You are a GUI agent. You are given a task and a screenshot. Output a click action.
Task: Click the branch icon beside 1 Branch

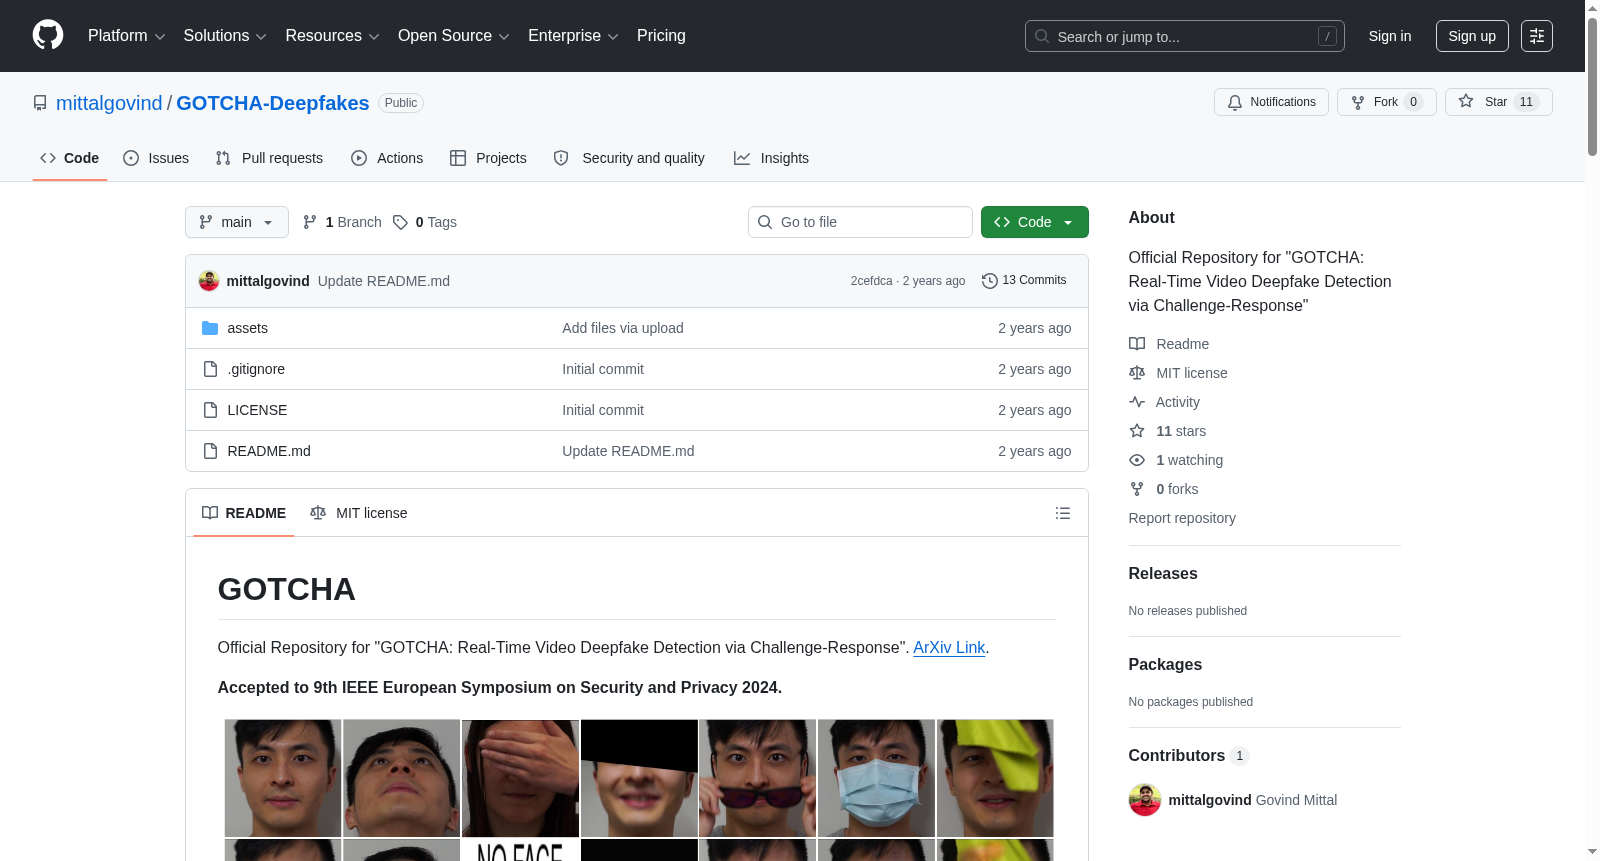(310, 222)
